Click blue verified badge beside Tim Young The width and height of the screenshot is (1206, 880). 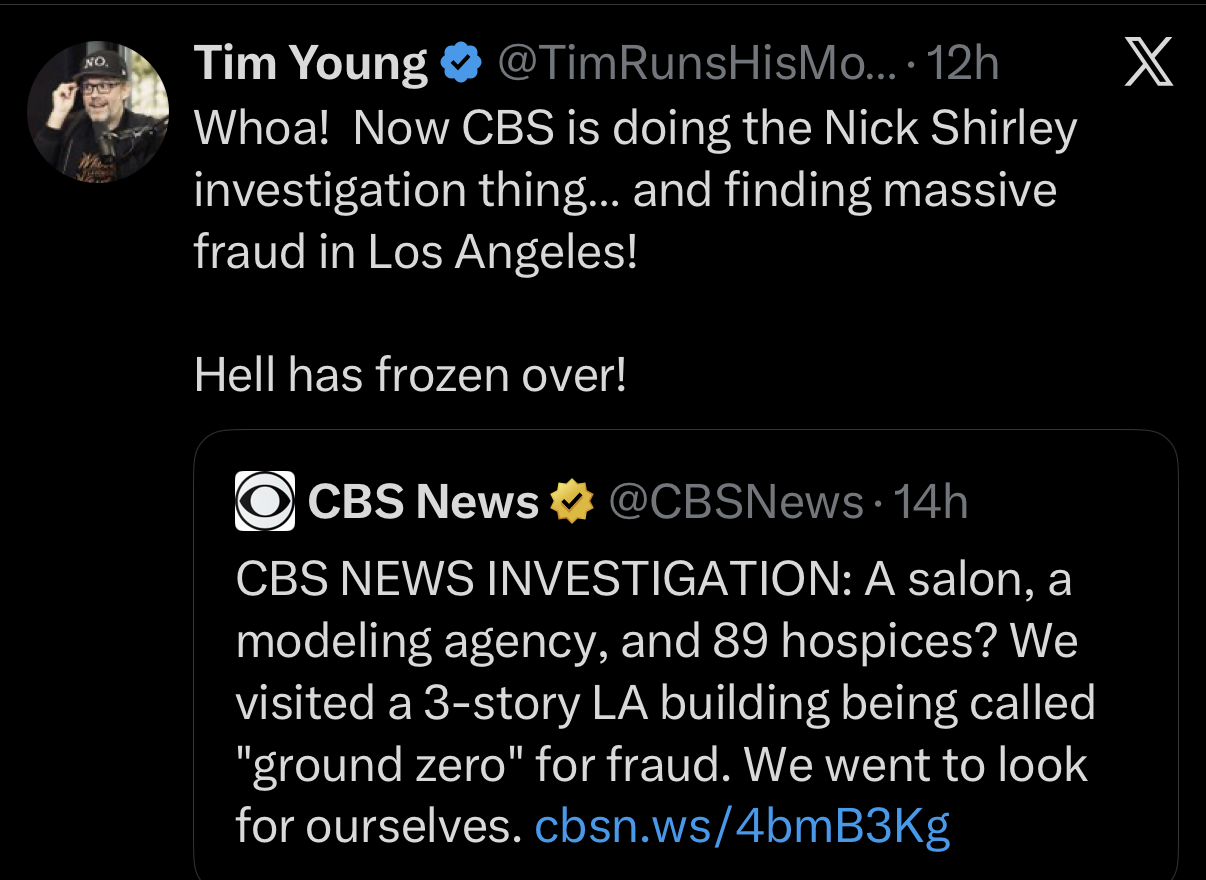click(x=459, y=65)
